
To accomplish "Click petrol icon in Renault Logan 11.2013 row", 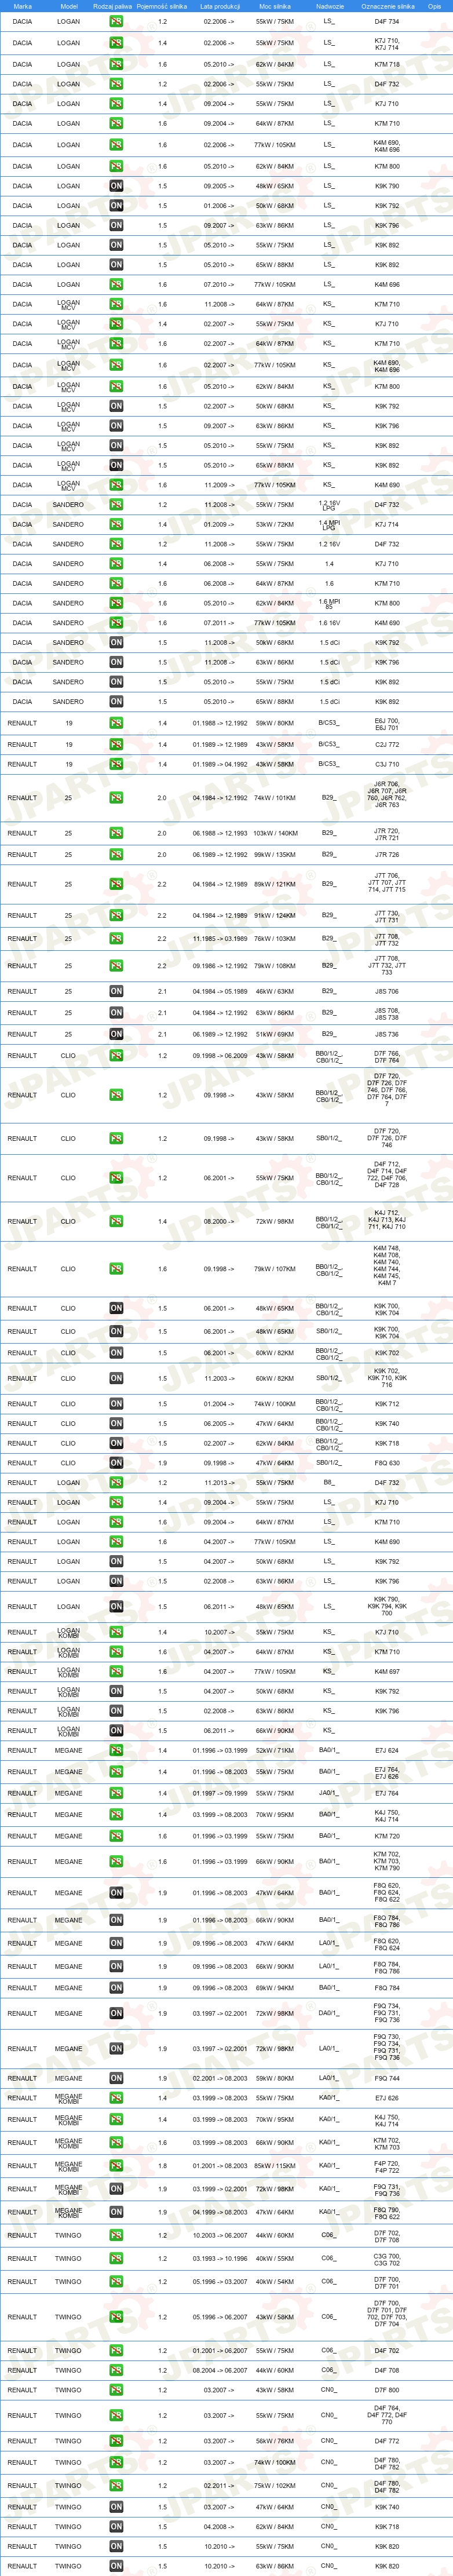I will tap(116, 1482).
